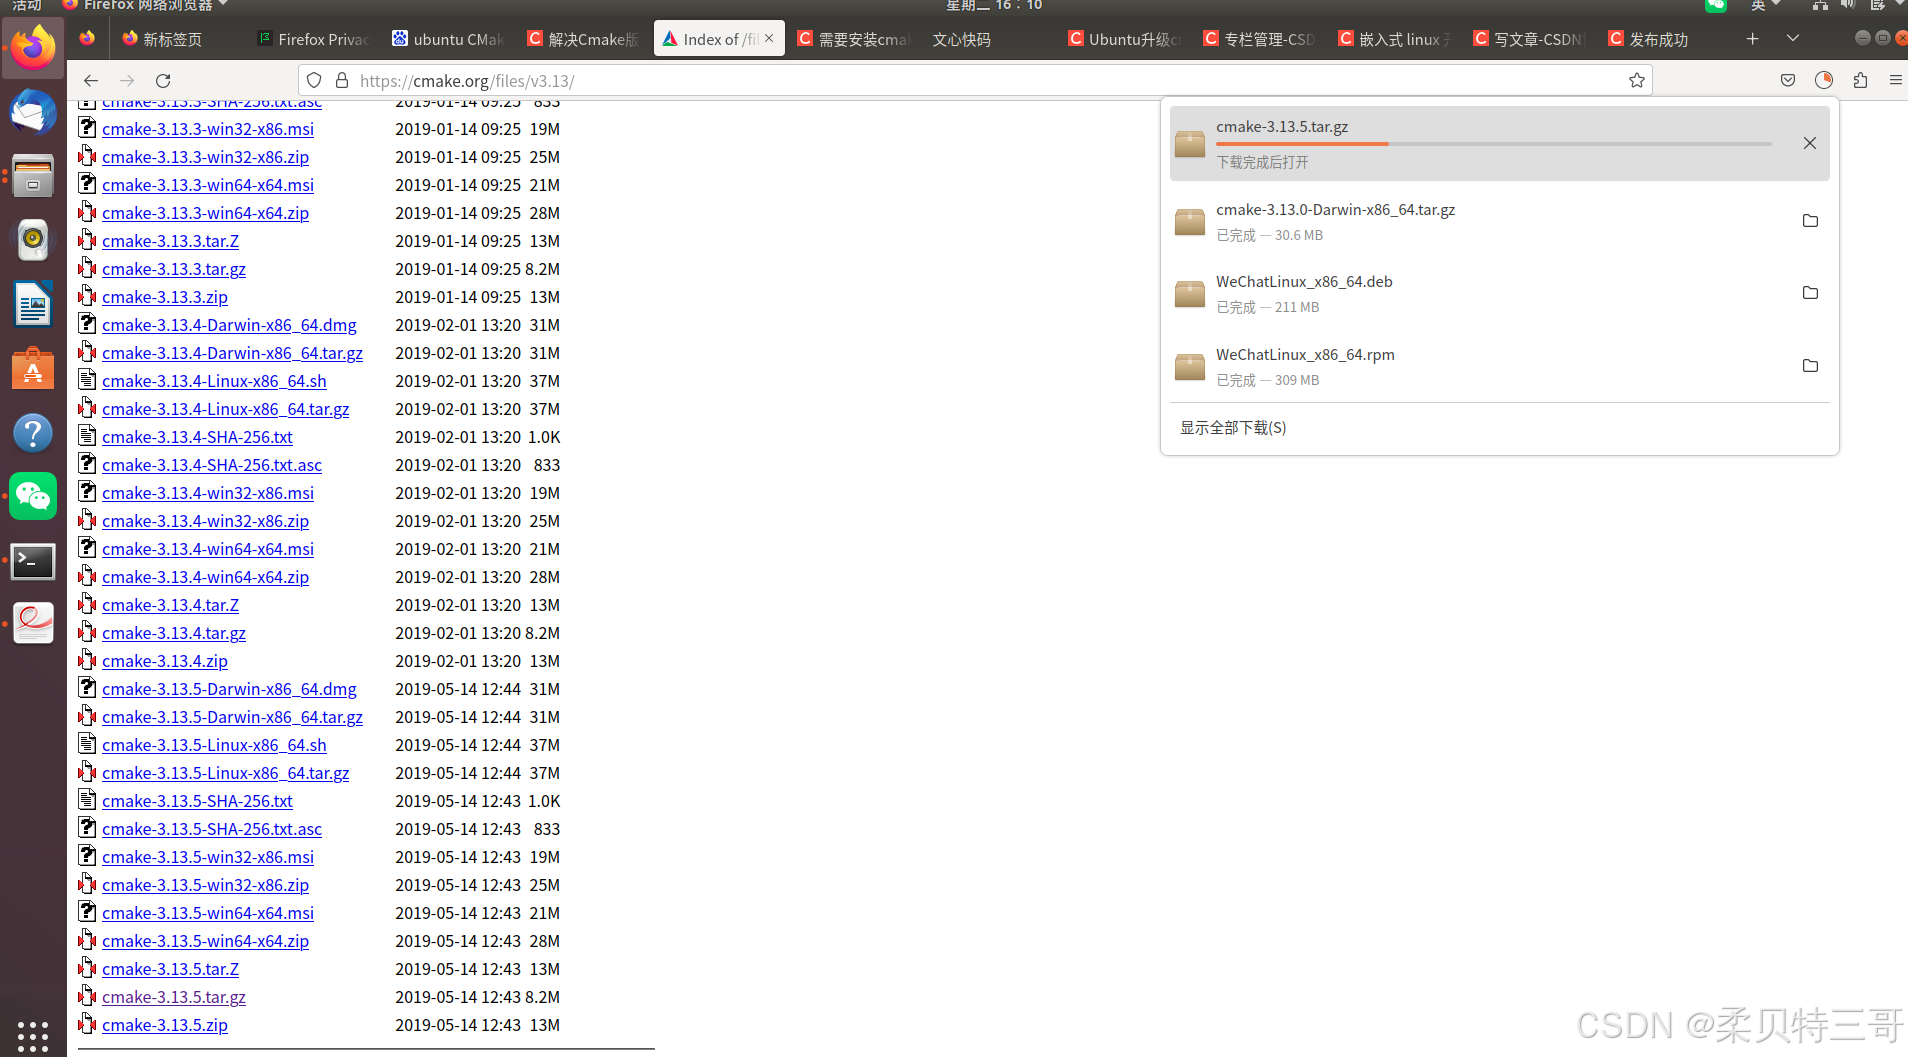
Task: Open the clock and calendar in top bar
Action: (x=994, y=5)
